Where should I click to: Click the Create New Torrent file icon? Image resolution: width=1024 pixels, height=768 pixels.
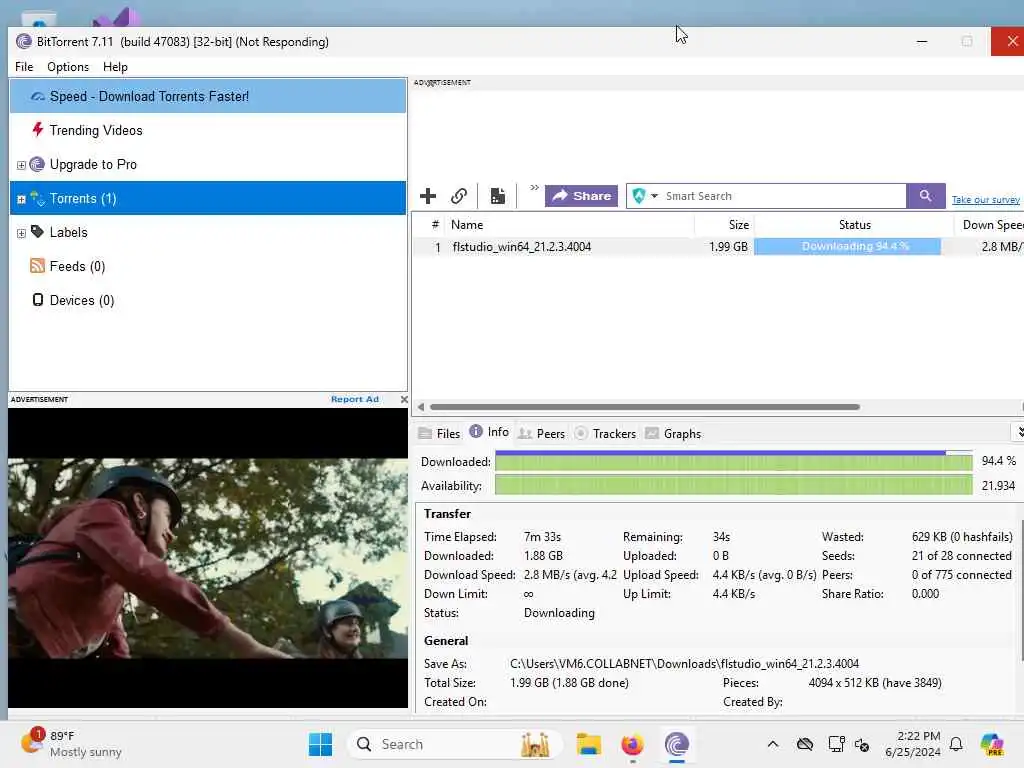coord(498,196)
